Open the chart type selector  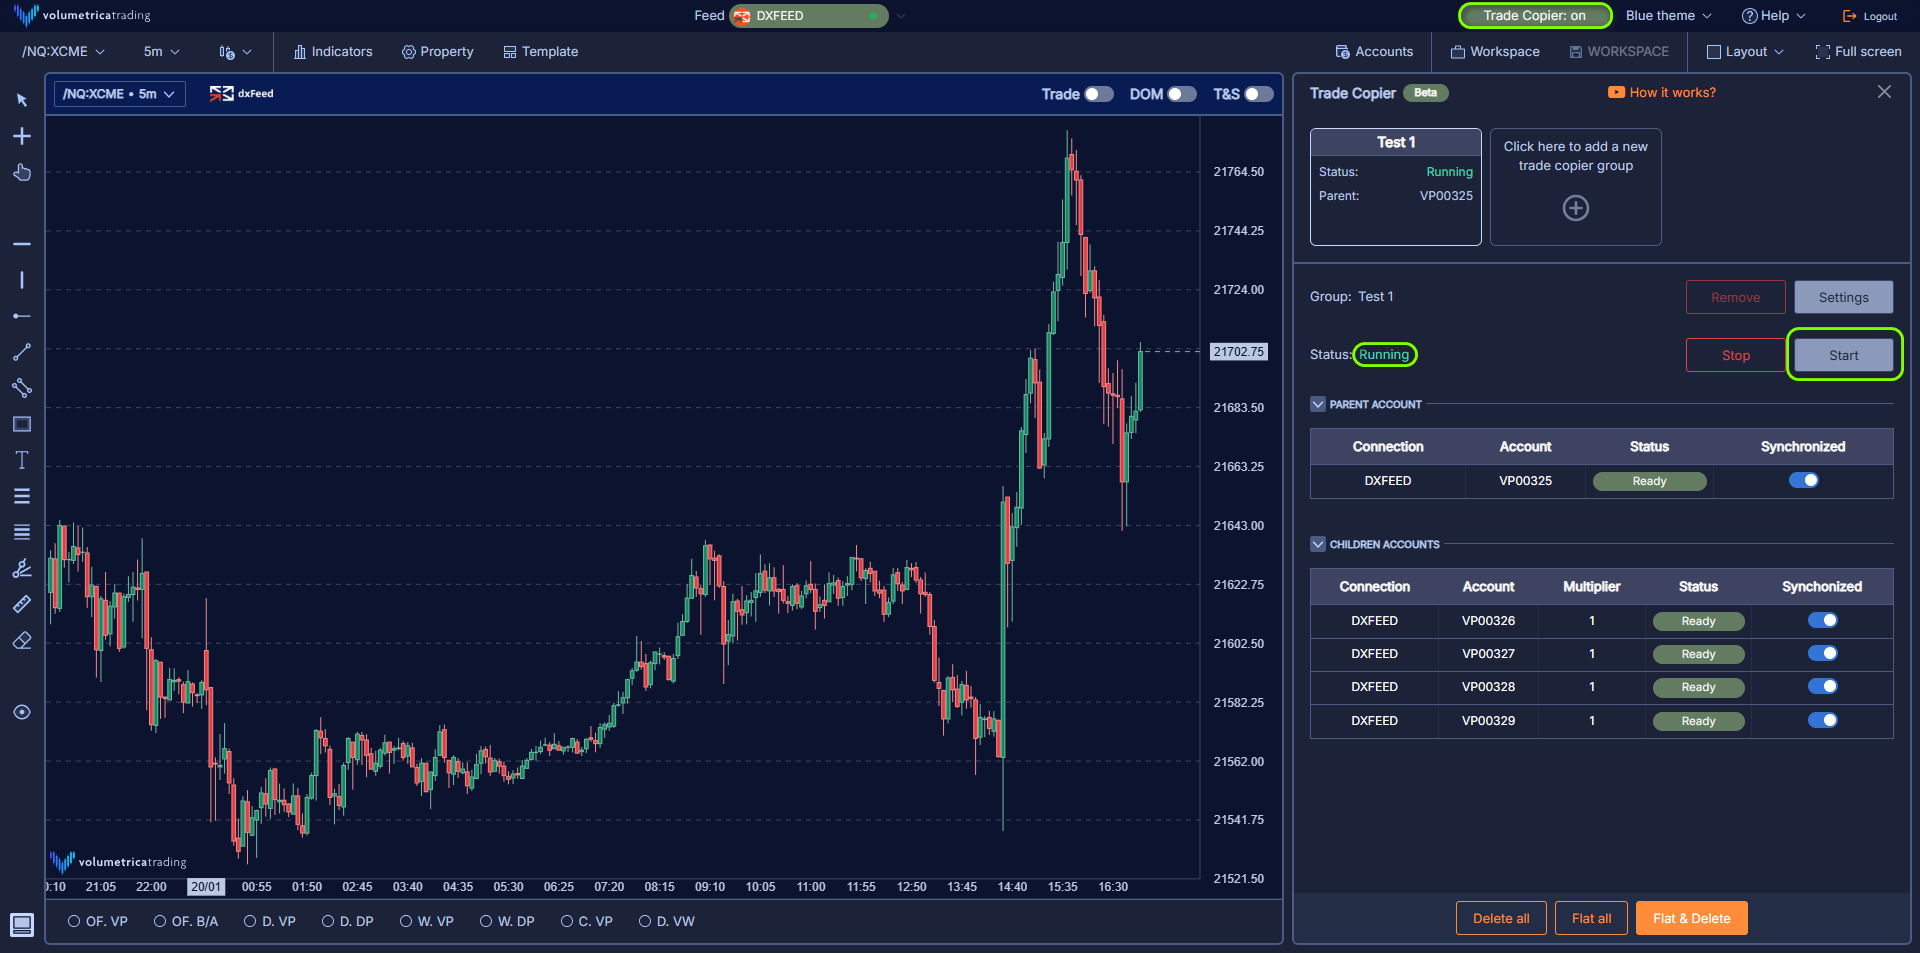pyautogui.click(x=235, y=52)
